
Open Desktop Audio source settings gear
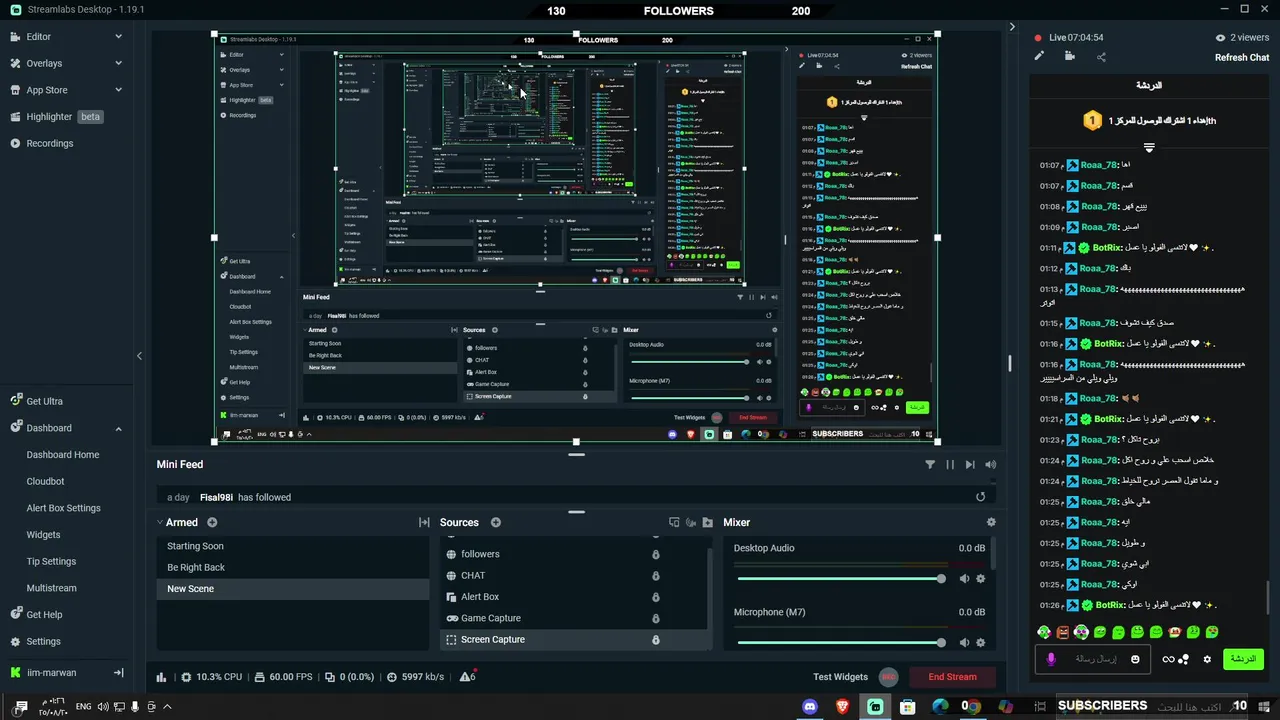(980, 579)
